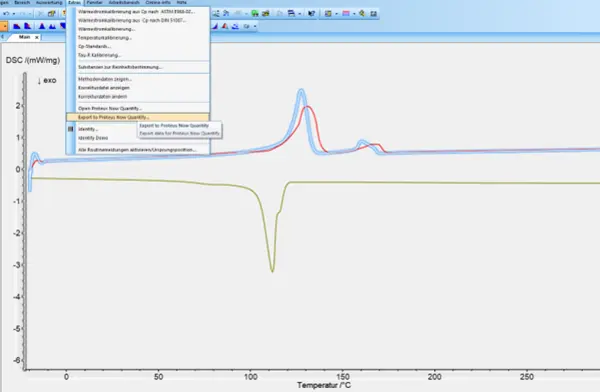Click the first blue-red onset evaluation icon
This screenshot has width=600, height=392.
tap(16, 26)
